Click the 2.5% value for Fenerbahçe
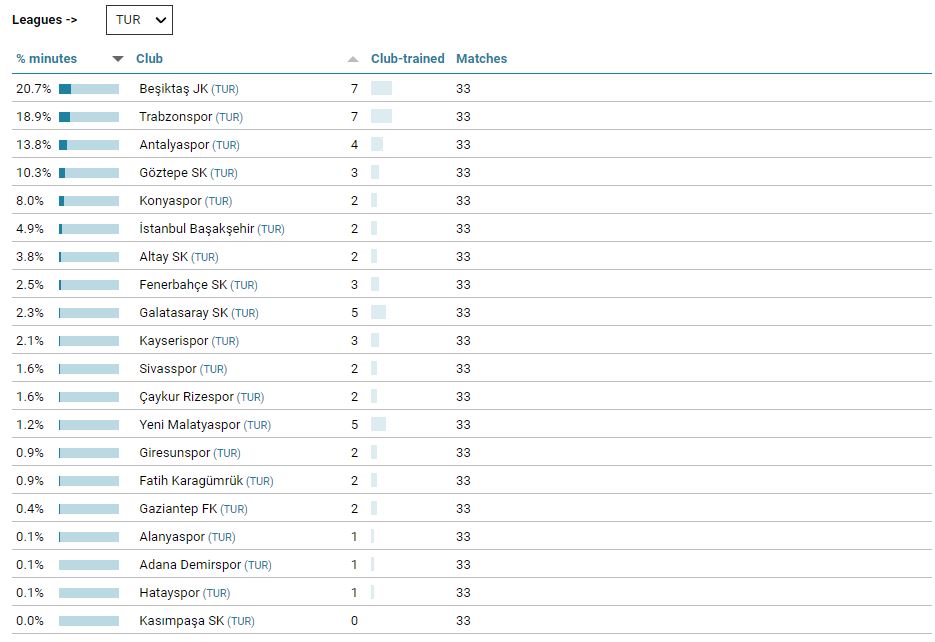 click(x=30, y=285)
